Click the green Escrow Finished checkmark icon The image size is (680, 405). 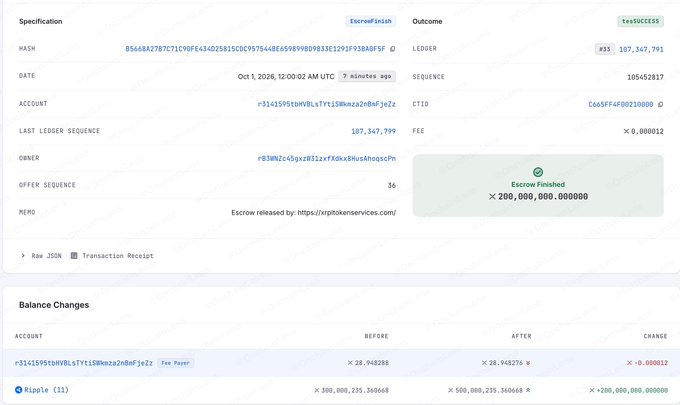538,172
